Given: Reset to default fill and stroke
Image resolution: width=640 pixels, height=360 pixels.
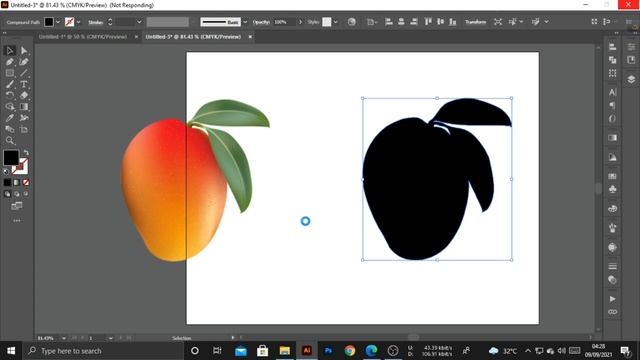Looking at the screenshot, I should (6, 171).
